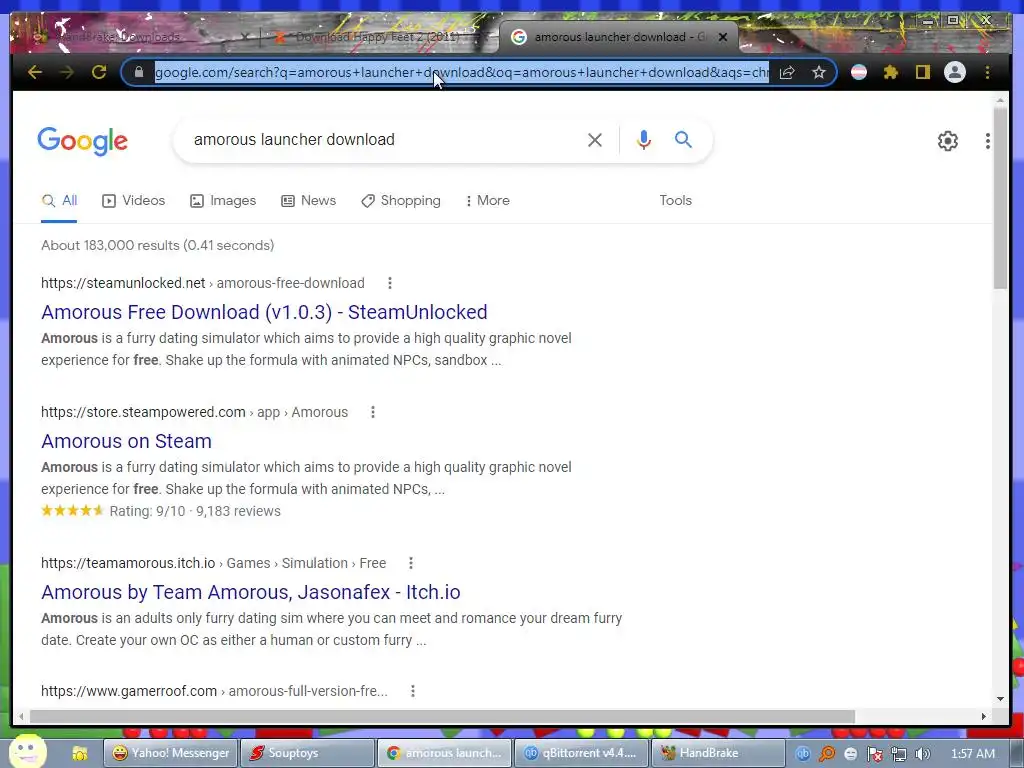This screenshot has height=768, width=1024.
Task: Click the 'Rating: 9/10 · 9,183 reviews' text
Action: point(195,511)
